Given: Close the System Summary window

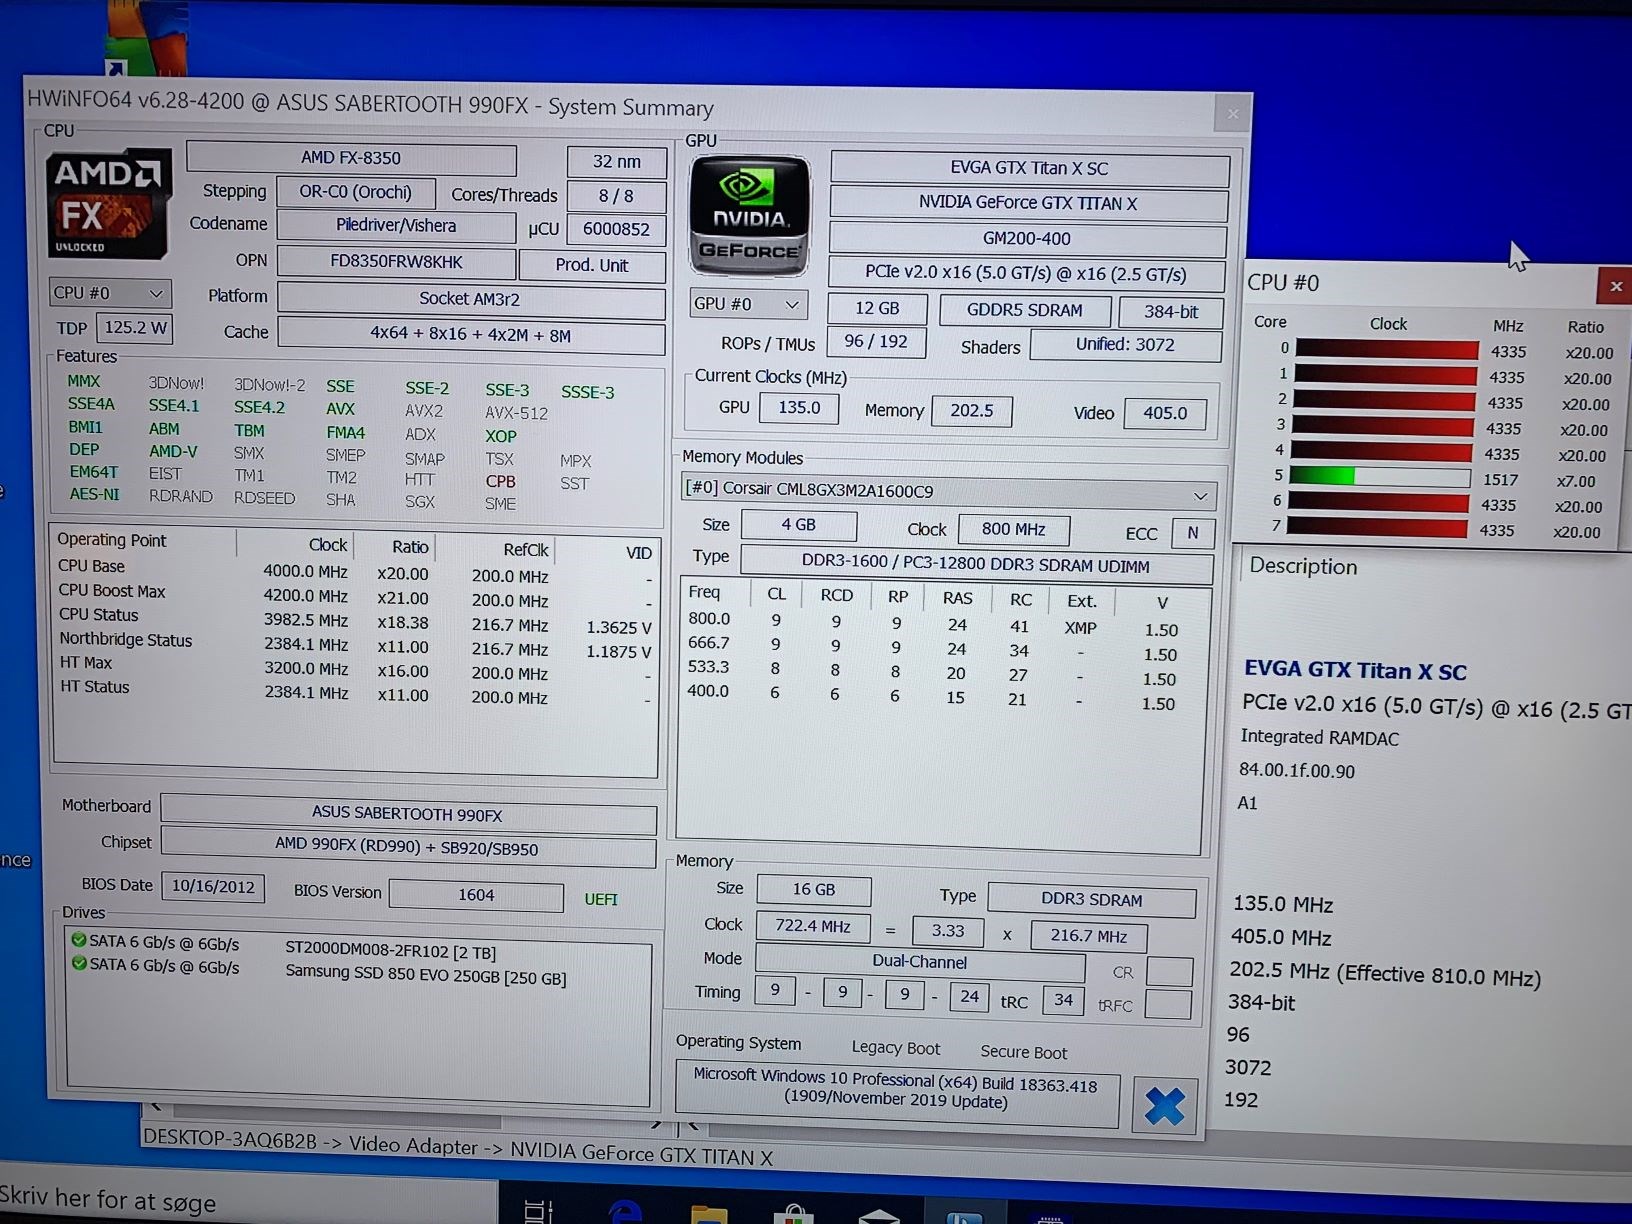Looking at the screenshot, I should point(1232,114).
